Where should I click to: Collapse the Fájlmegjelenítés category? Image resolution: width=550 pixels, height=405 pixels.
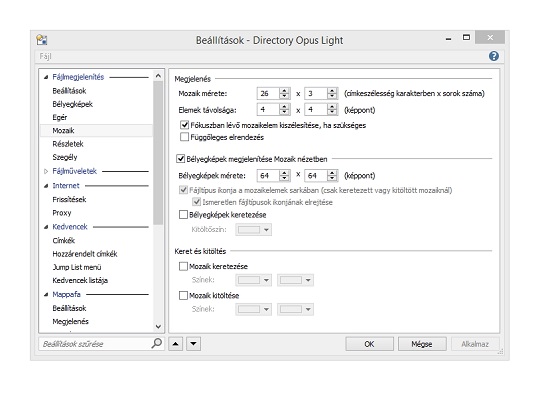46,77
